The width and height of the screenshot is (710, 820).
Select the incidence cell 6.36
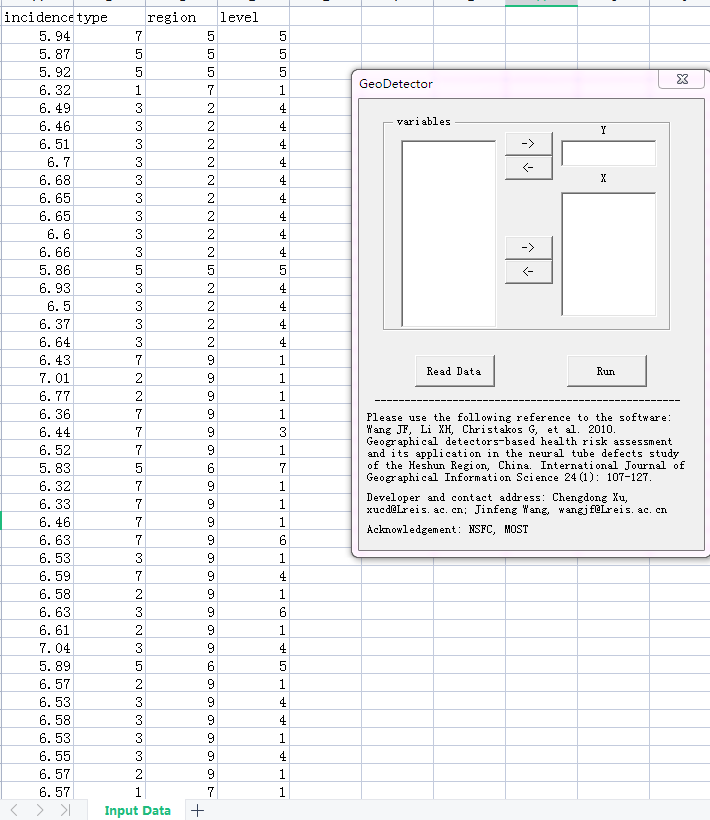click(38, 414)
